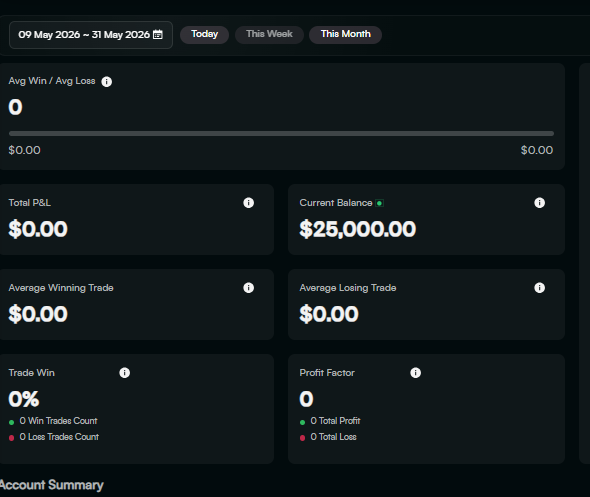Click the Avg Win / Avg Loss ratio bar

(281, 134)
